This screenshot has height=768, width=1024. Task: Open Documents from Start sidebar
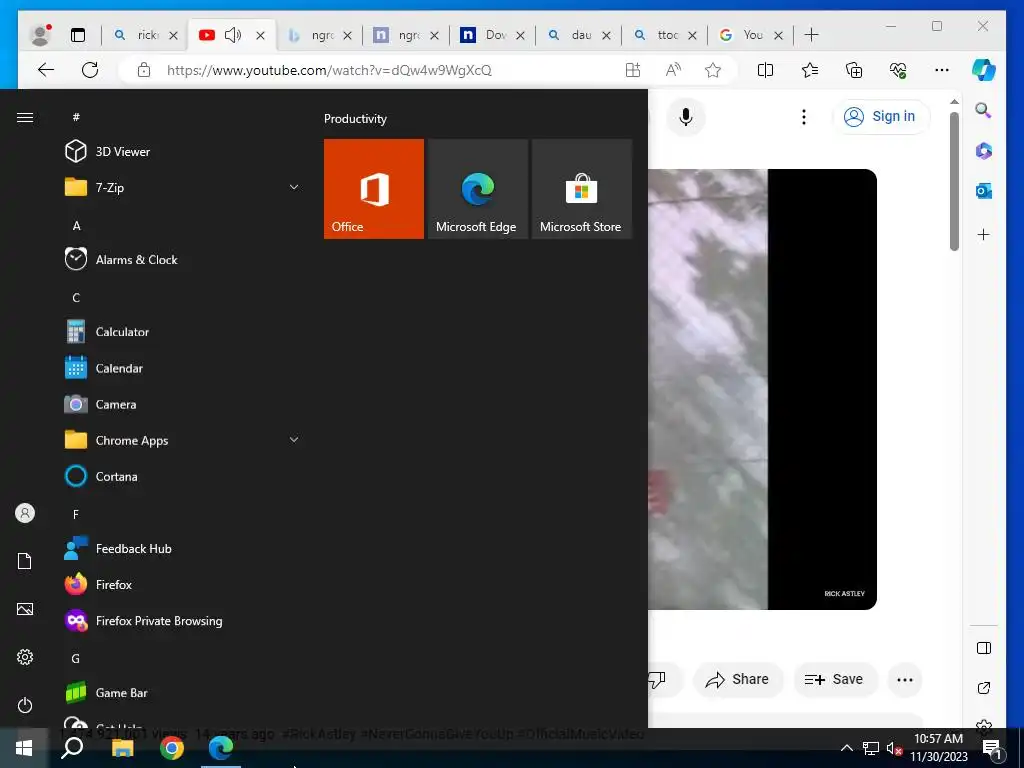(25, 561)
